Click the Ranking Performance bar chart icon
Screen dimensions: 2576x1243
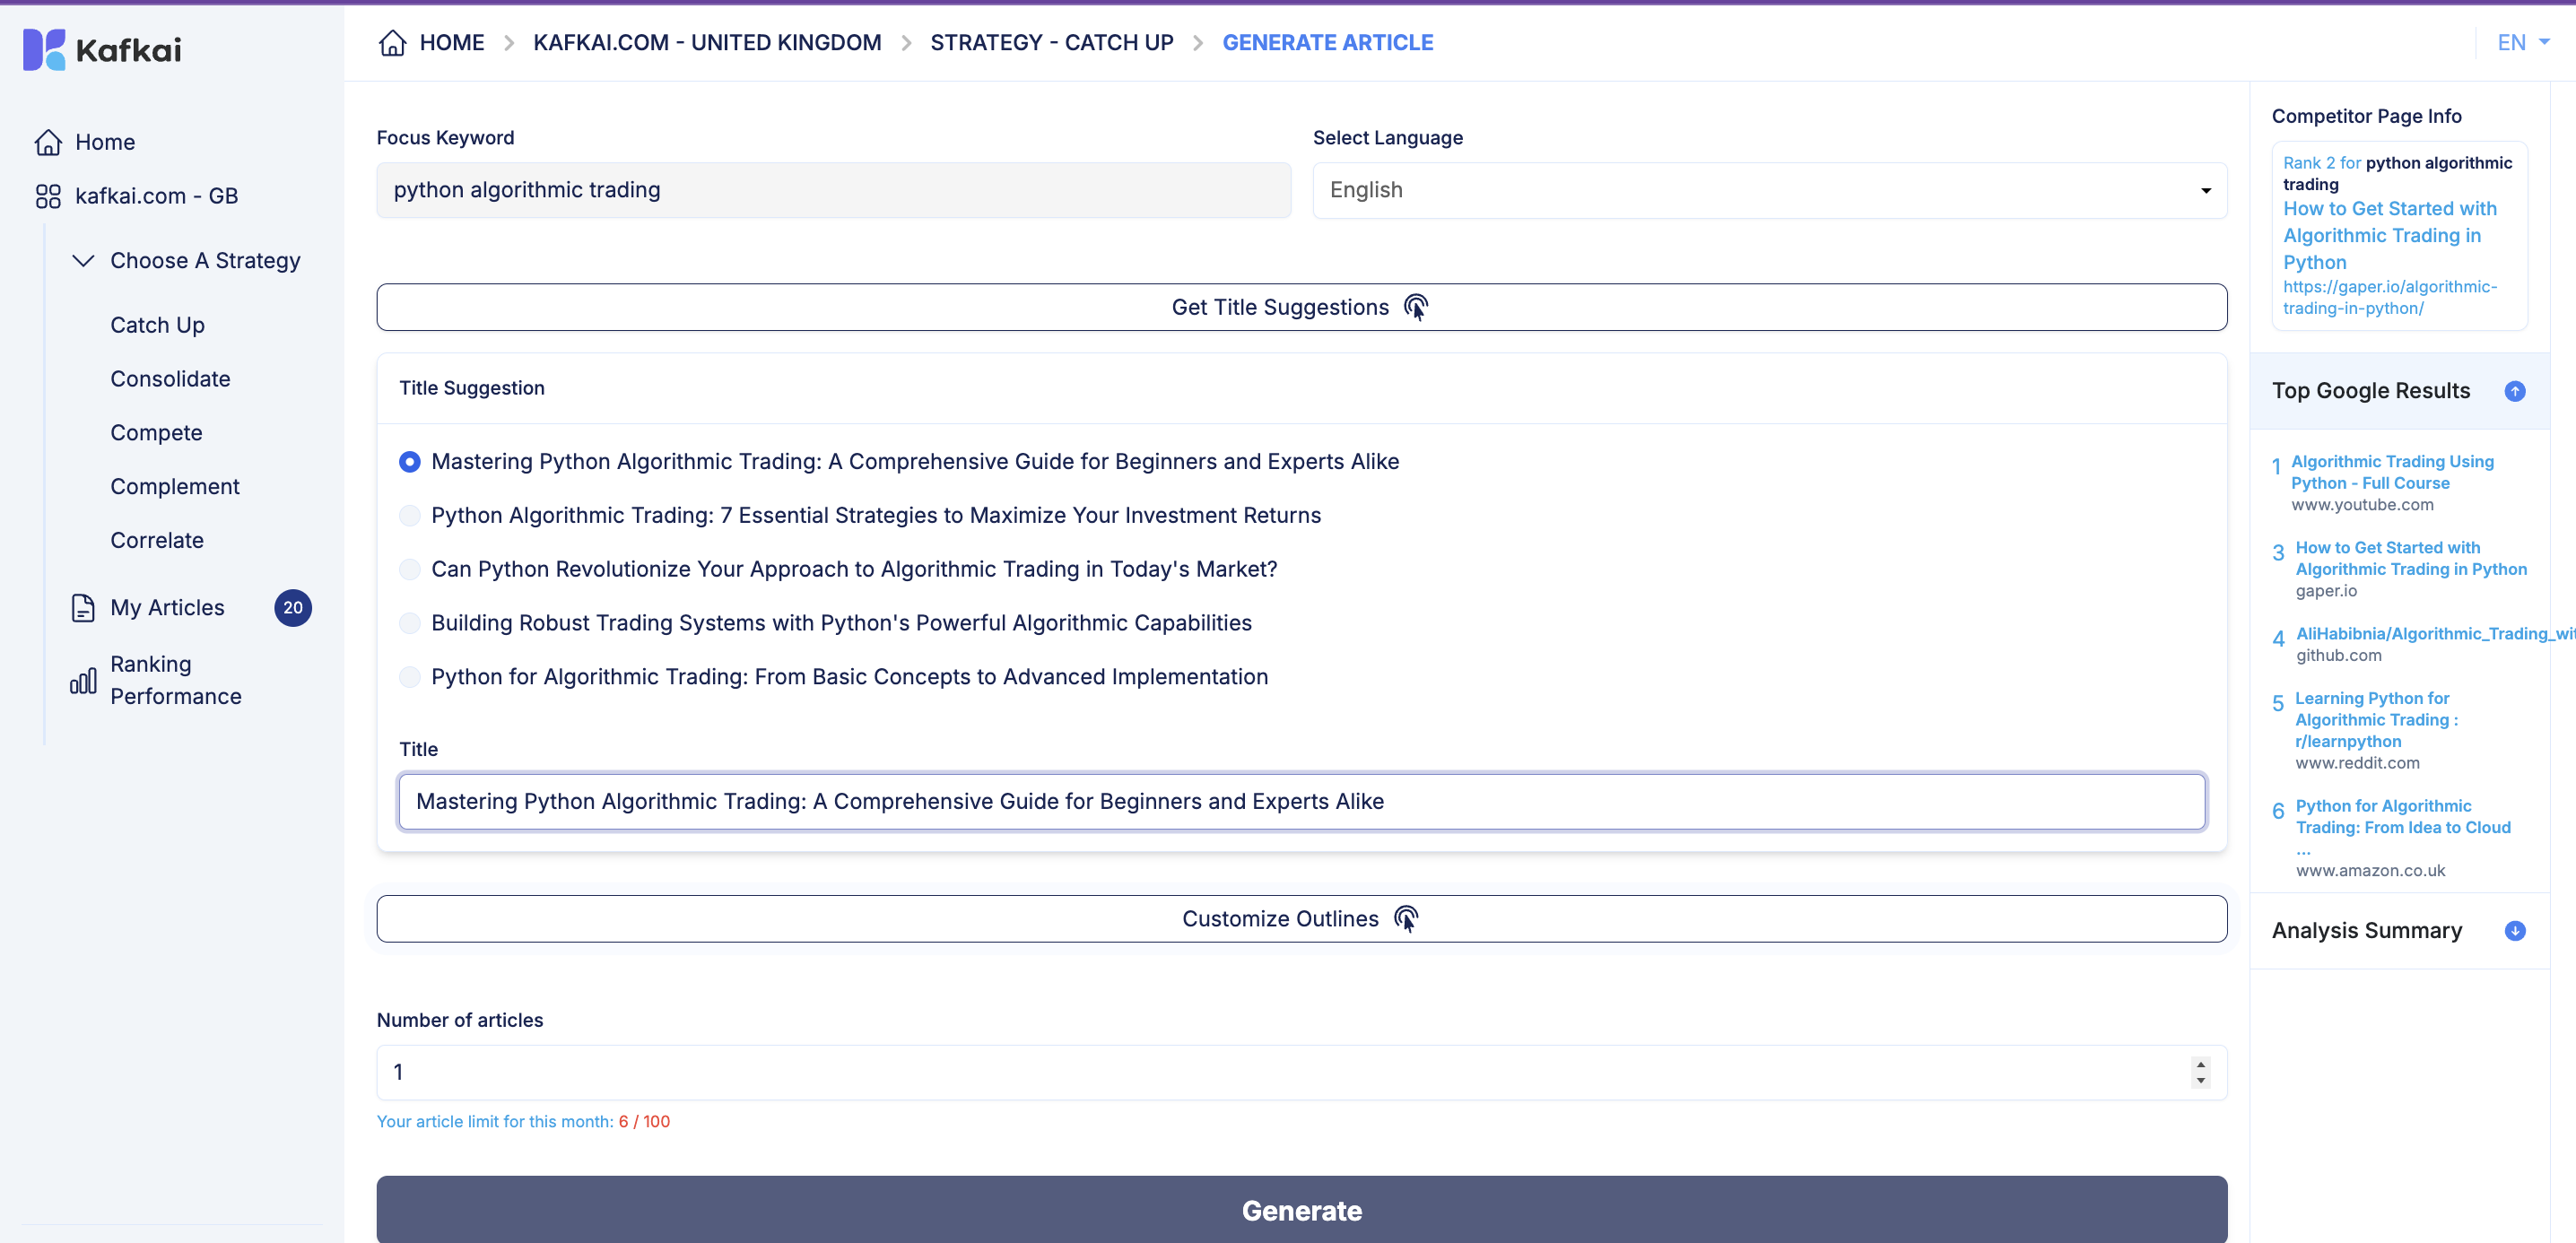[83, 681]
